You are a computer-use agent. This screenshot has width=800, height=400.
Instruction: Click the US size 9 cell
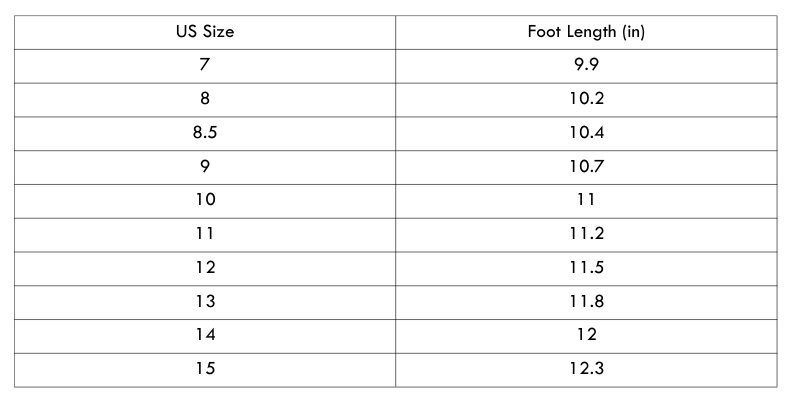[205, 166]
